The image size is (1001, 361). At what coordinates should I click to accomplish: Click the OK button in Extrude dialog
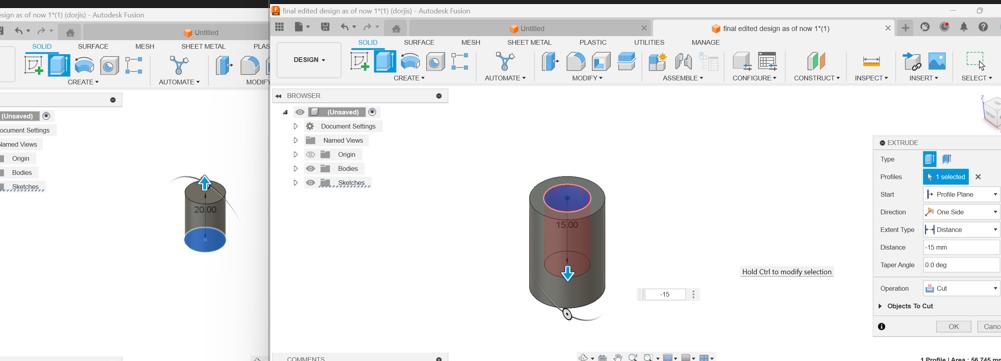coord(953,326)
